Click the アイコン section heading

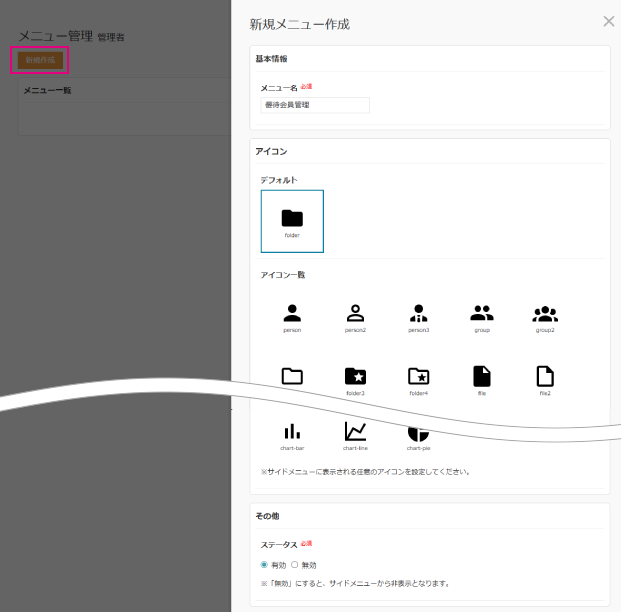[271, 151]
